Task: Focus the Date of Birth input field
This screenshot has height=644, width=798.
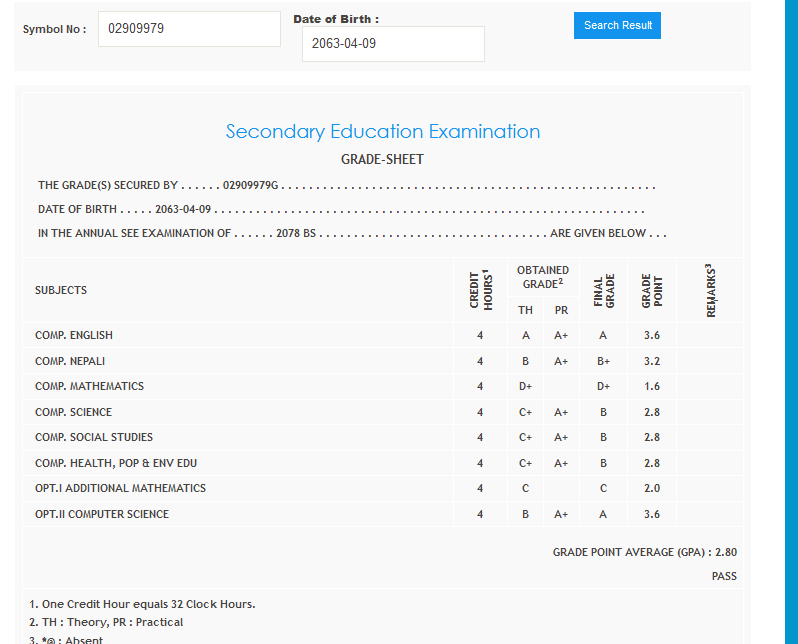Action: click(x=393, y=44)
